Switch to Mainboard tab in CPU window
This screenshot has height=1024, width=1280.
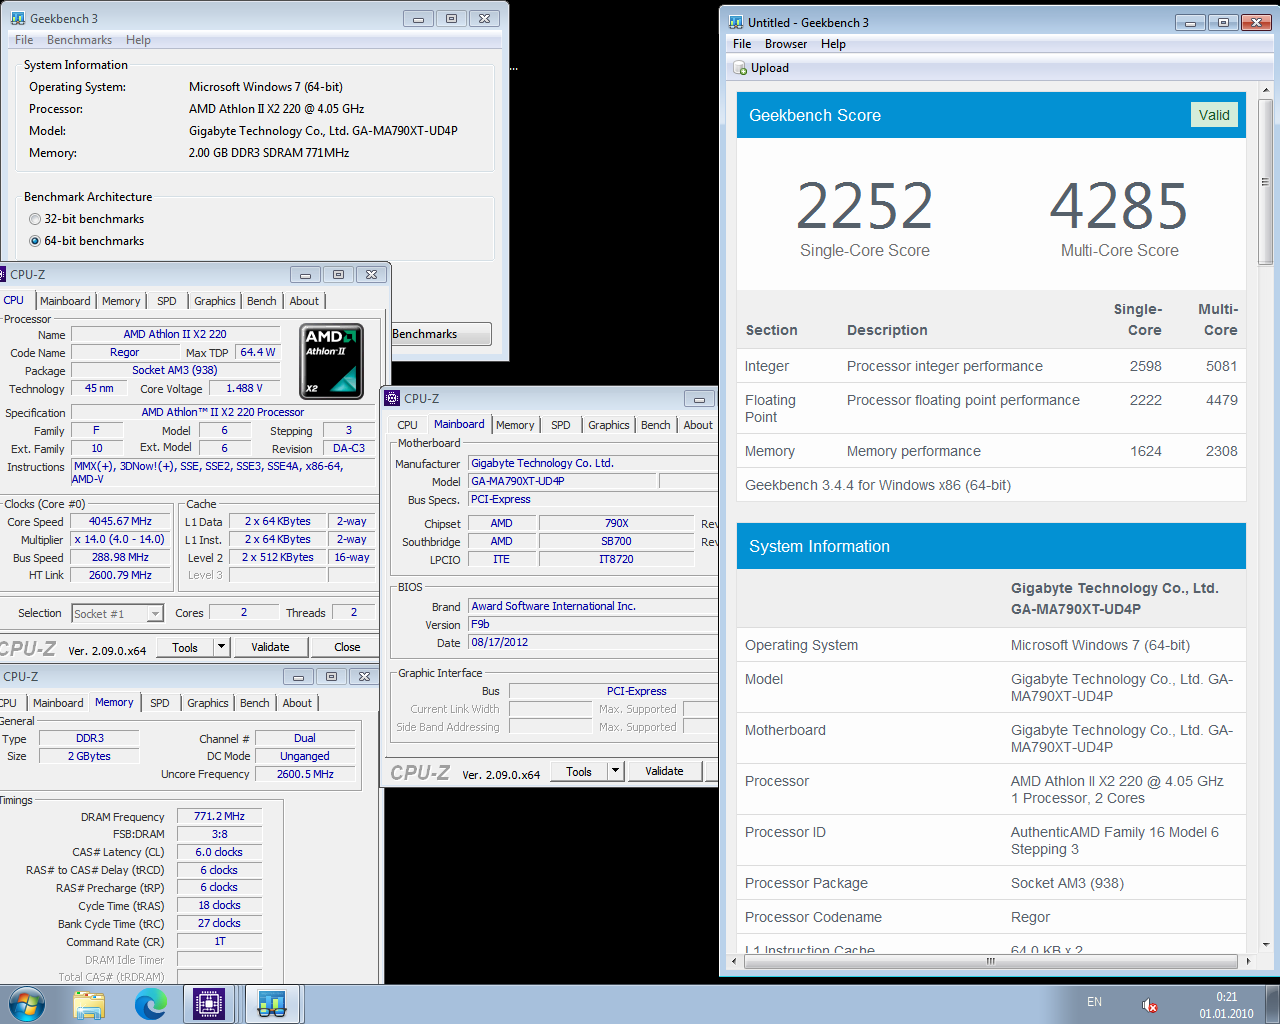coord(65,301)
